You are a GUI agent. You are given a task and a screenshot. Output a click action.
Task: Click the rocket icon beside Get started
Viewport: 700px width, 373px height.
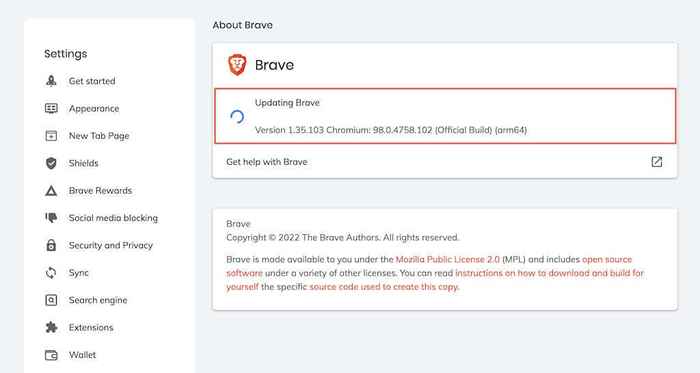point(51,81)
